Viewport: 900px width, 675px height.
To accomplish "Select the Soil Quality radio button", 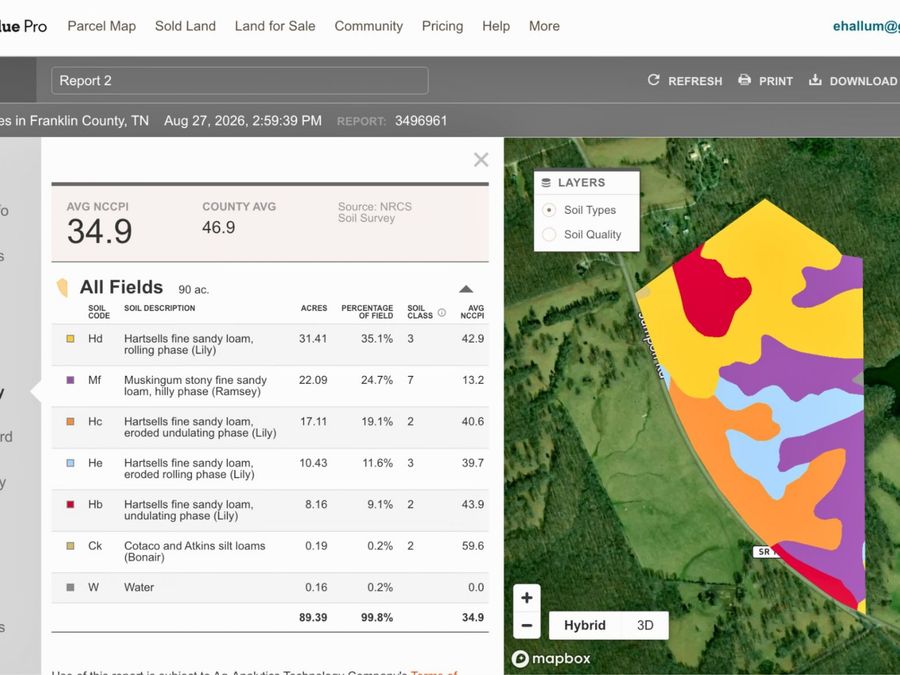I will coord(549,234).
